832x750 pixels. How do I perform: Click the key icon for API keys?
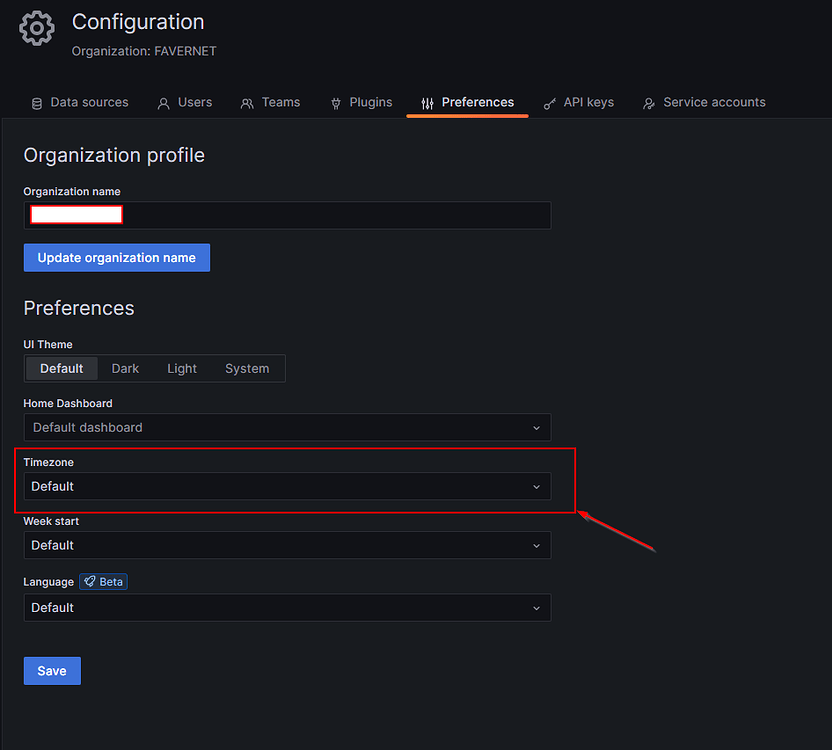(x=549, y=102)
